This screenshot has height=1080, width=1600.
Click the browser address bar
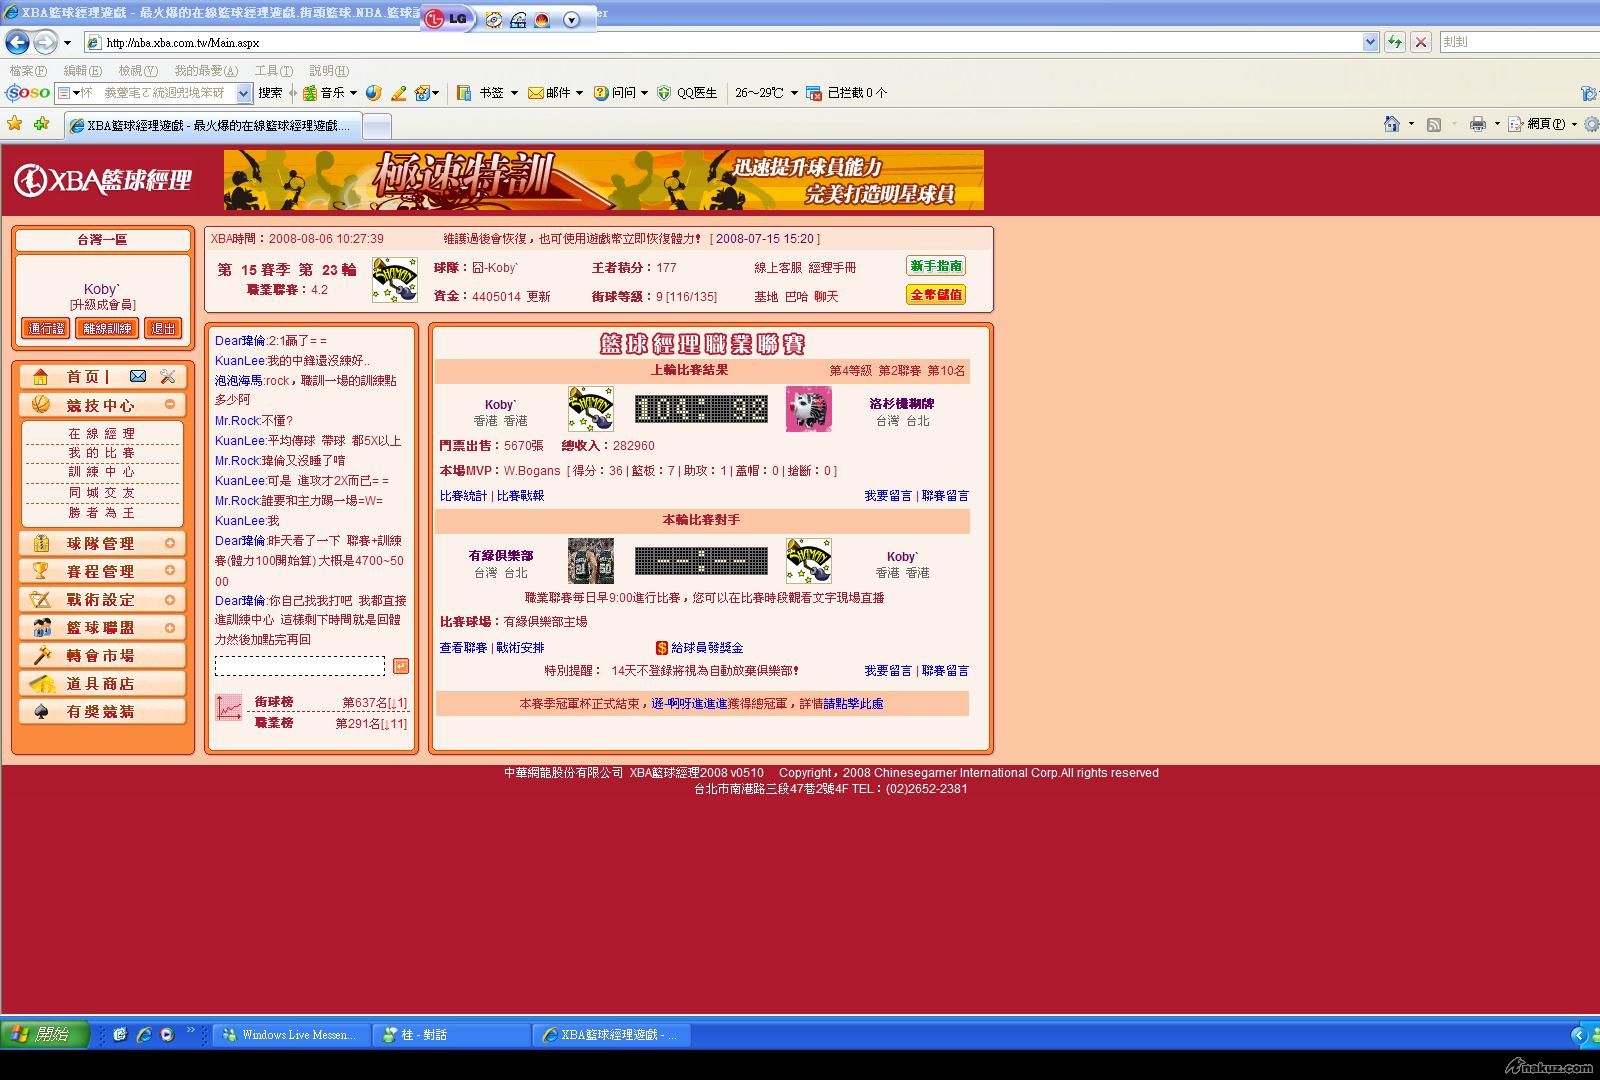(732, 42)
